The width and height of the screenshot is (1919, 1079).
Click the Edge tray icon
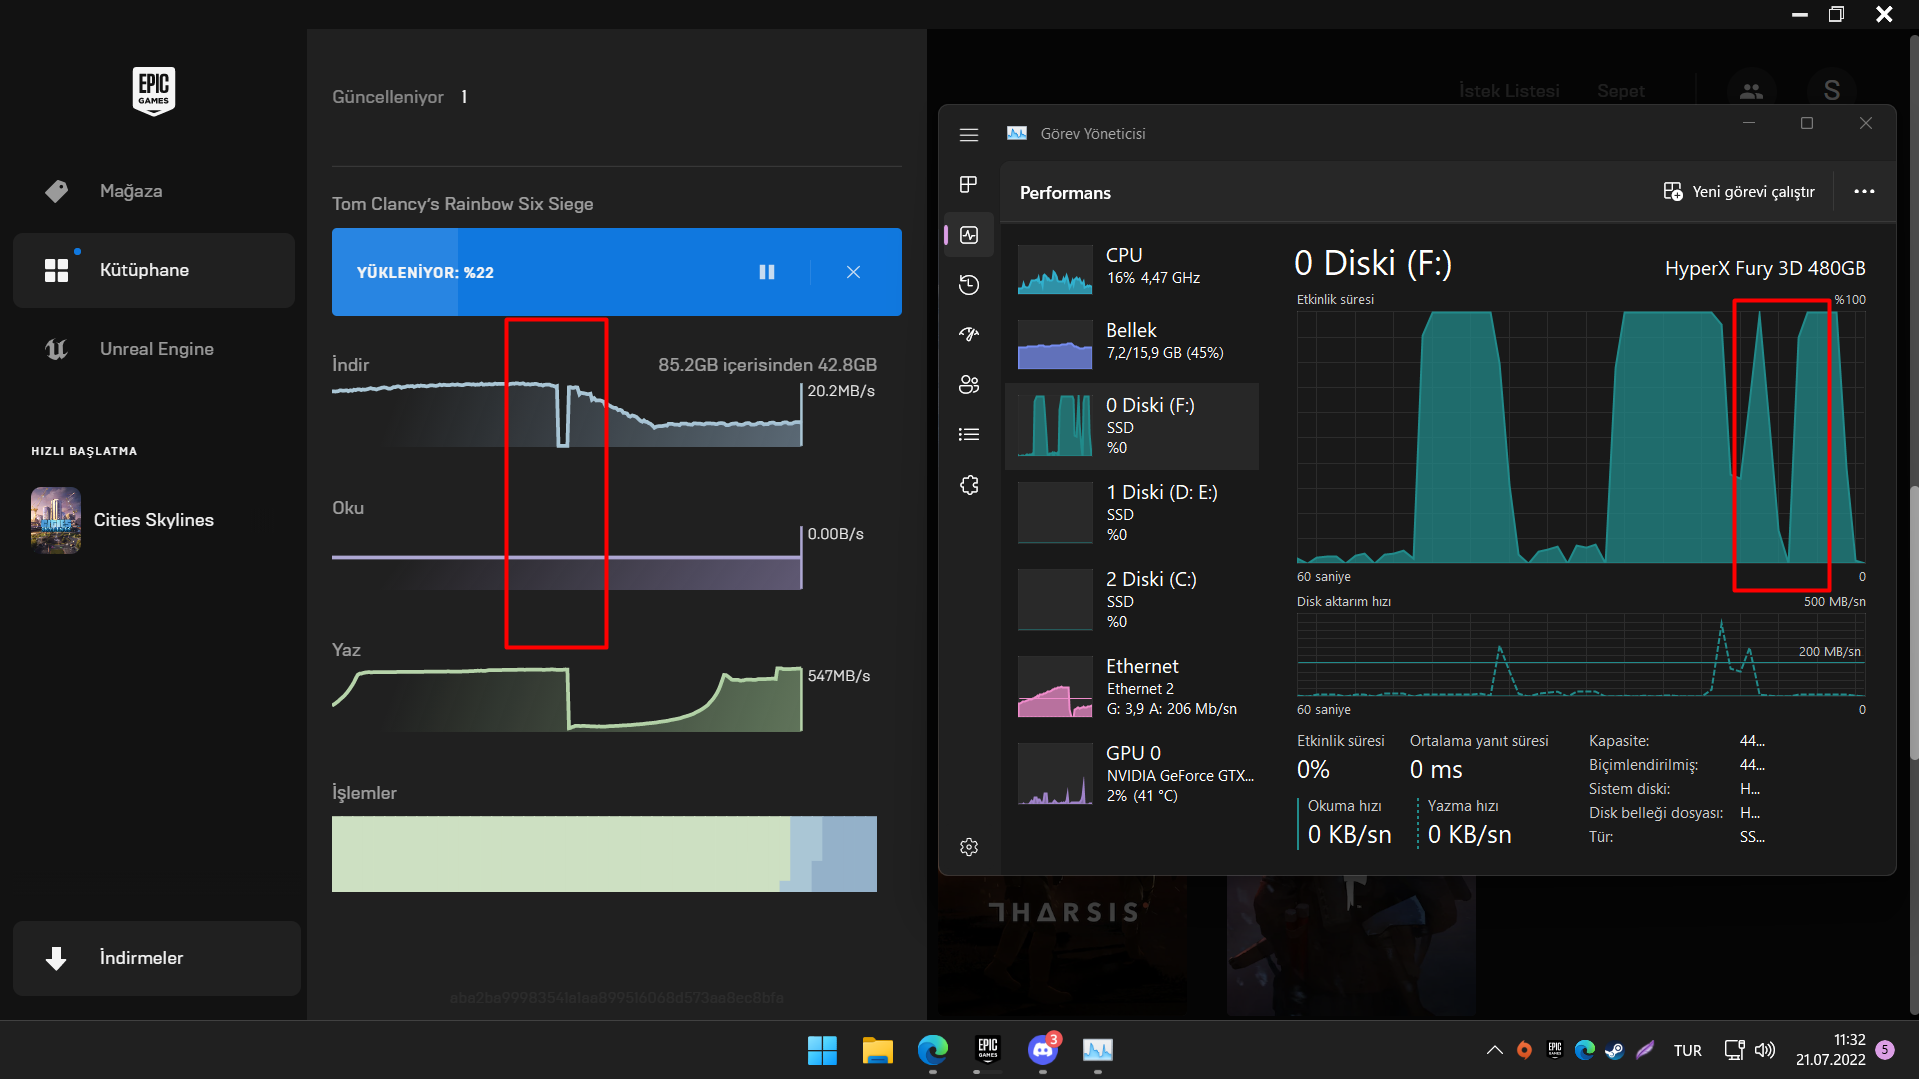pos(1584,1050)
